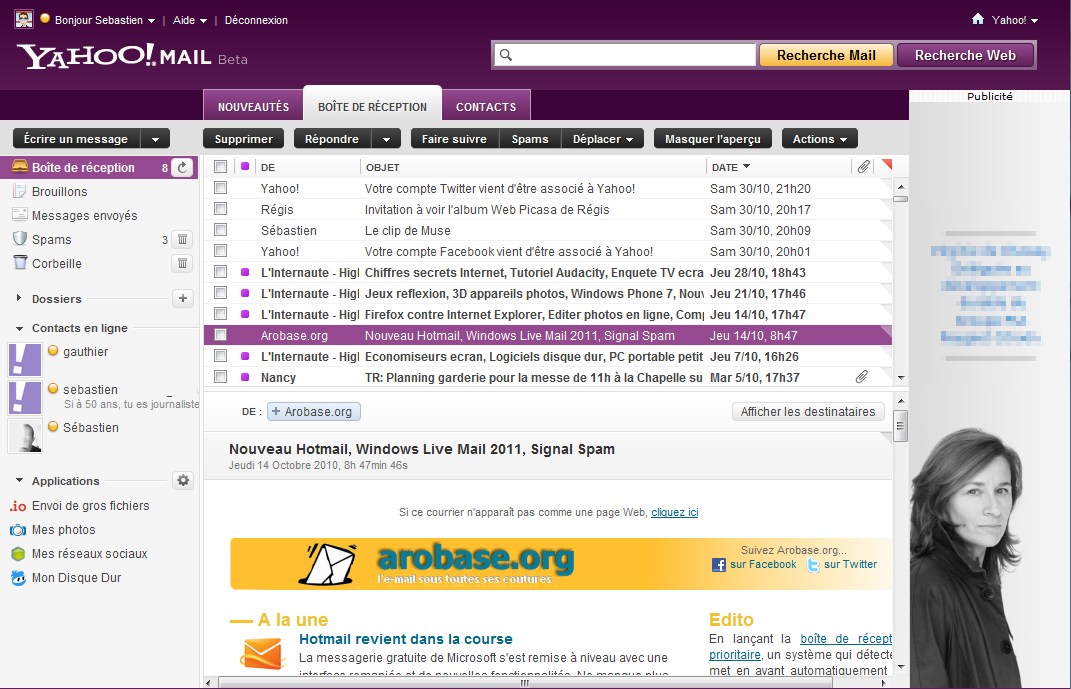Open the Aide dropdown menu
The image size is (1071, 689).
[x=204, y=21]
